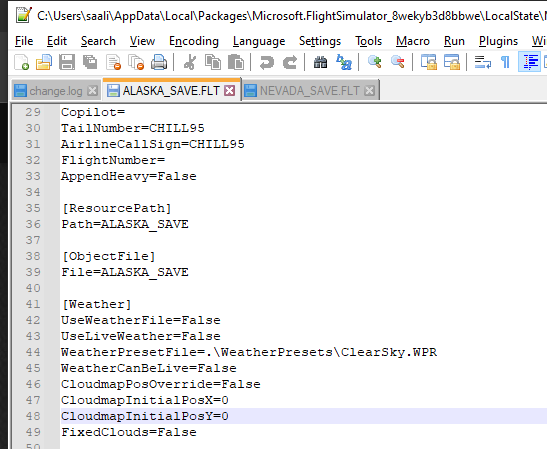The width and height of the screenshot is (547, 449).
Task: Open a file using folder icon
Action: click(44, 62)
